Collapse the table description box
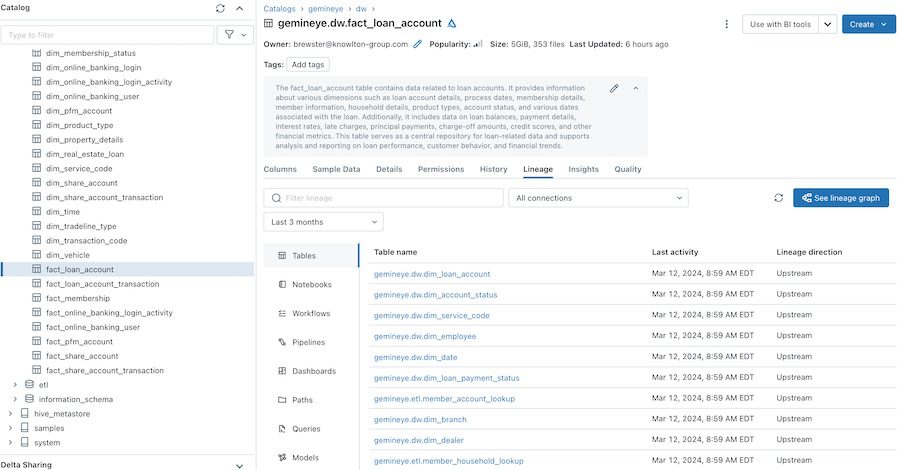 (x=636, y=88)
